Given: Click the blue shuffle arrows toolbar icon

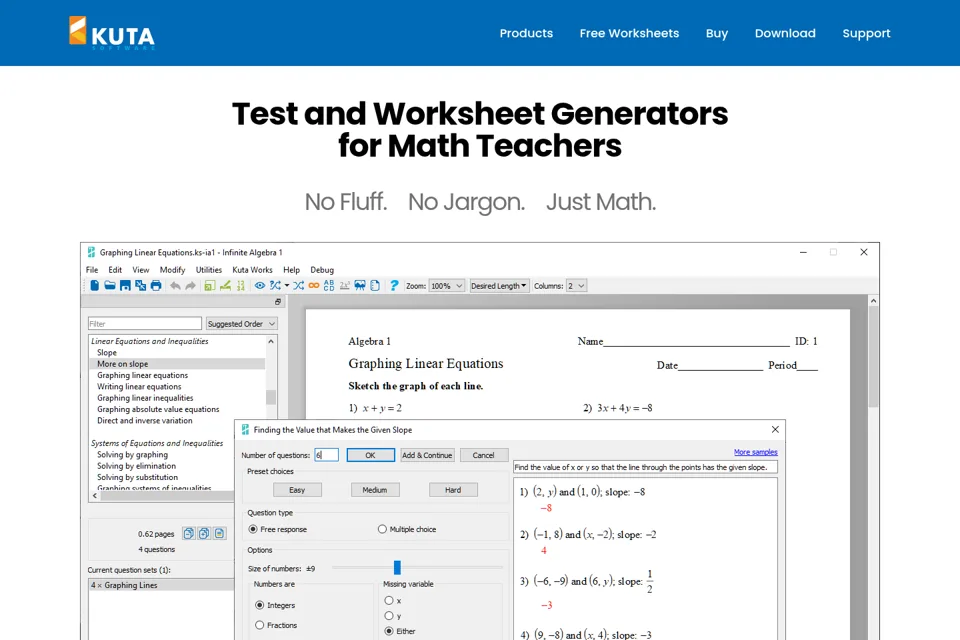Looking at the screenshot, I should [298, 285].
